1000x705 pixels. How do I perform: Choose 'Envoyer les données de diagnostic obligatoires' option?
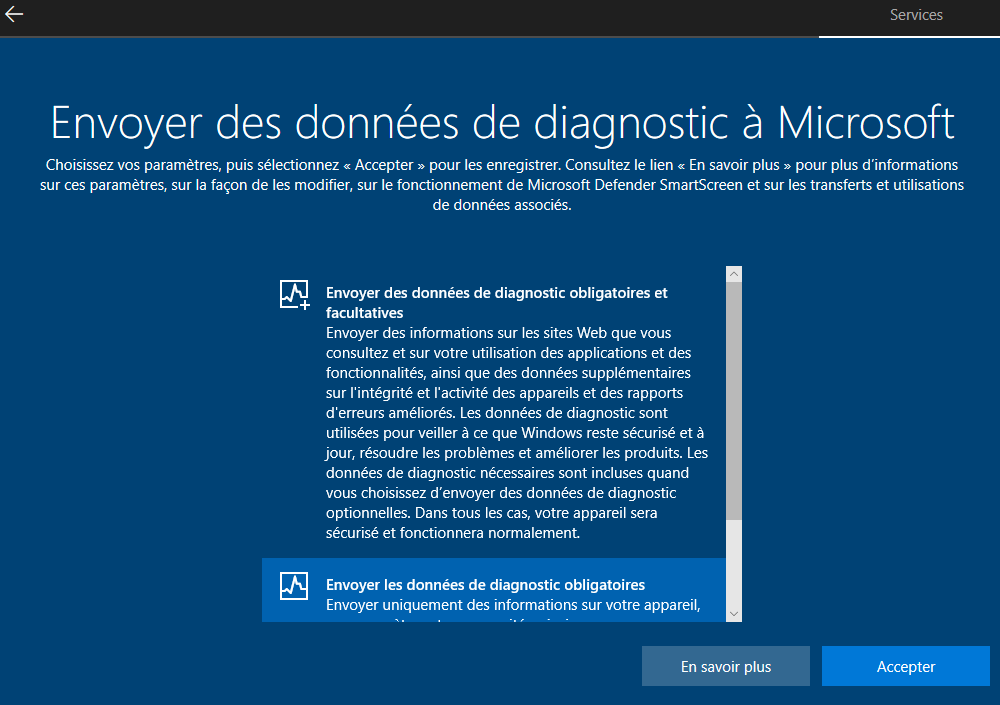point(485,585)
